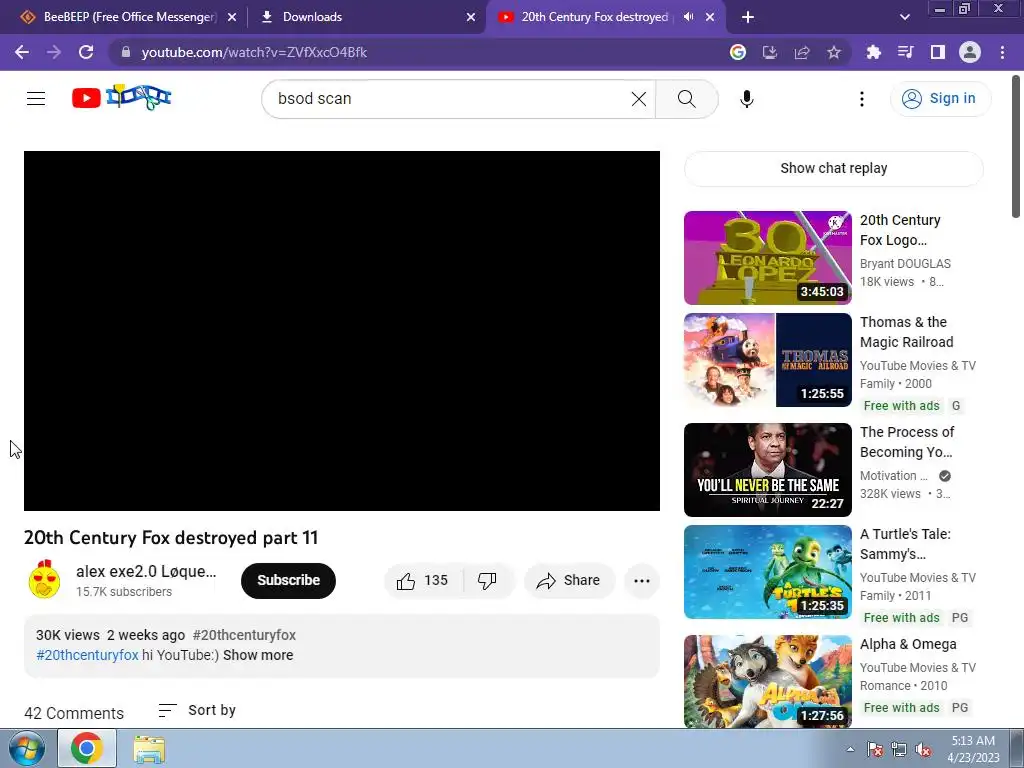Click the magnifier search button

tap(686, 99)
